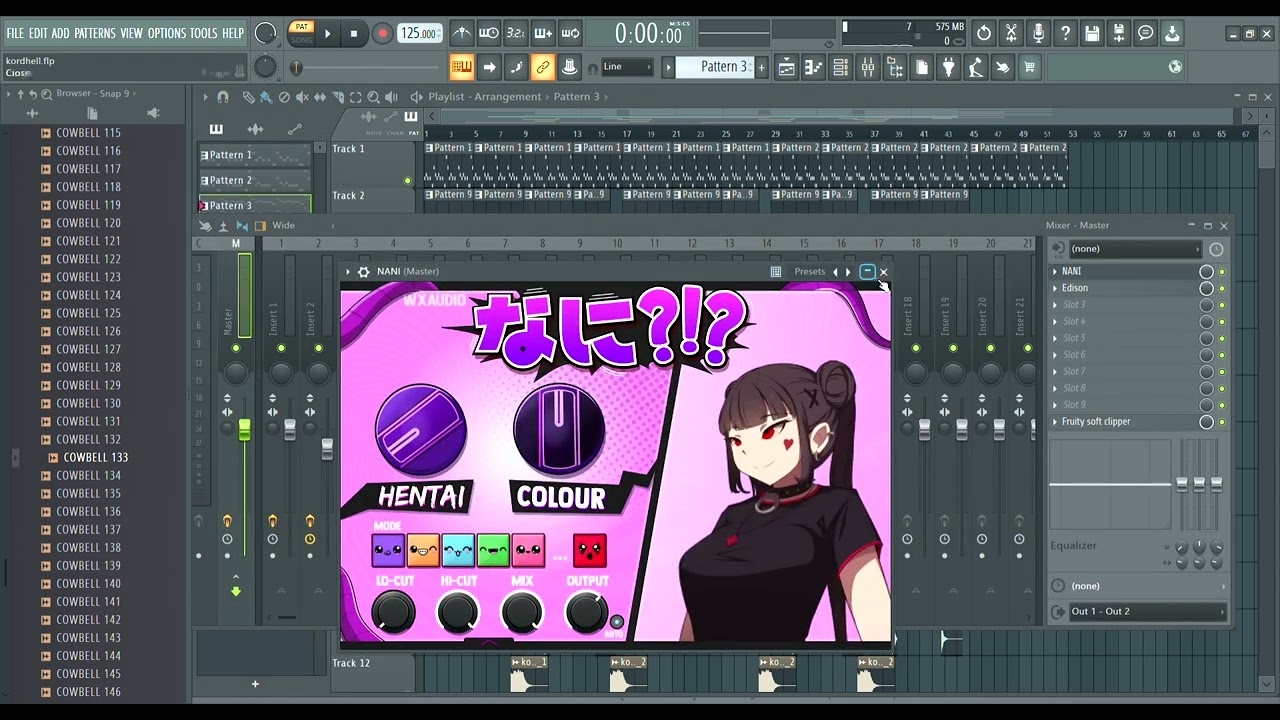Open the ADD menu

click(61, 33)
